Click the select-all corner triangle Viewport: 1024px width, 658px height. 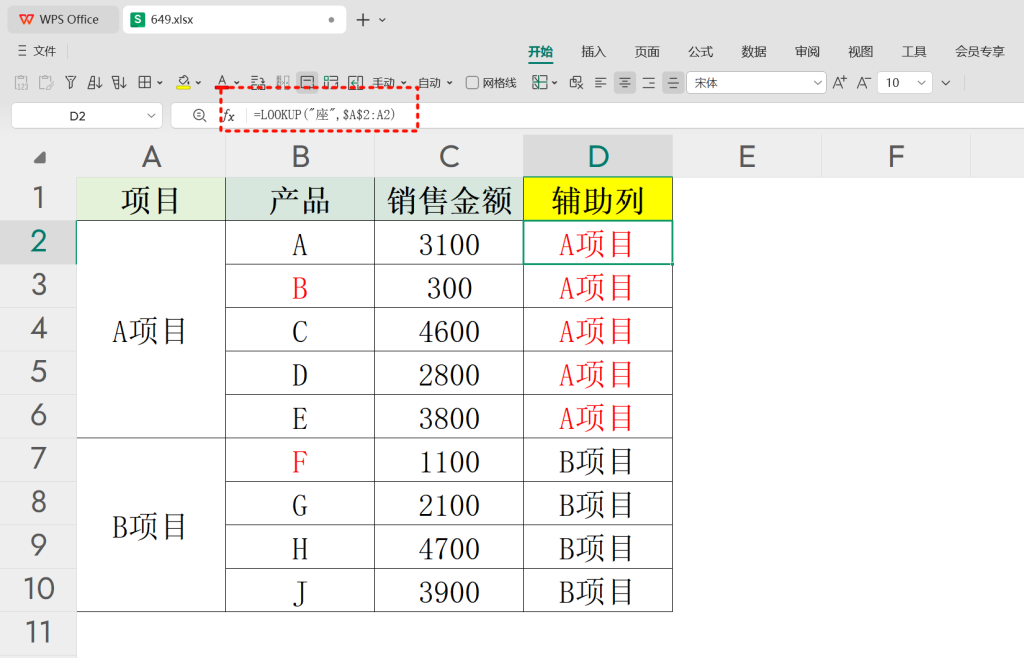pyautogui.click(x=40, y=157)
